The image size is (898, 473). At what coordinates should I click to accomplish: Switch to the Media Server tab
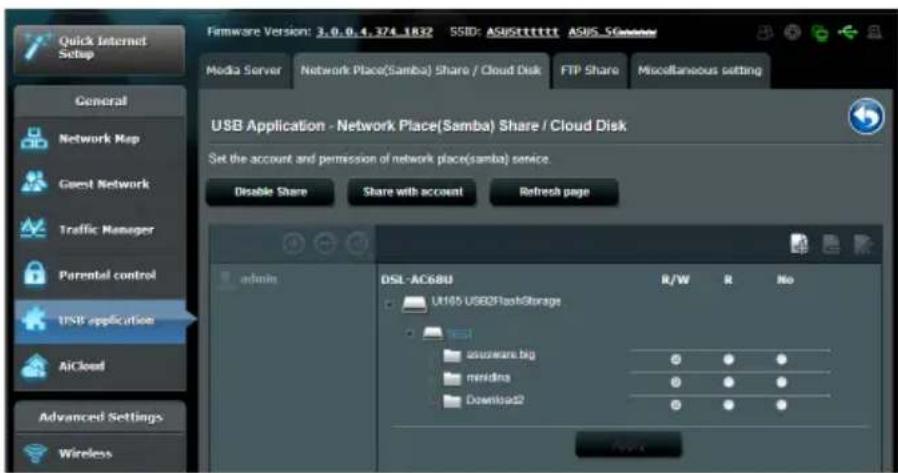pyautogui.click(x=244, y=70)
